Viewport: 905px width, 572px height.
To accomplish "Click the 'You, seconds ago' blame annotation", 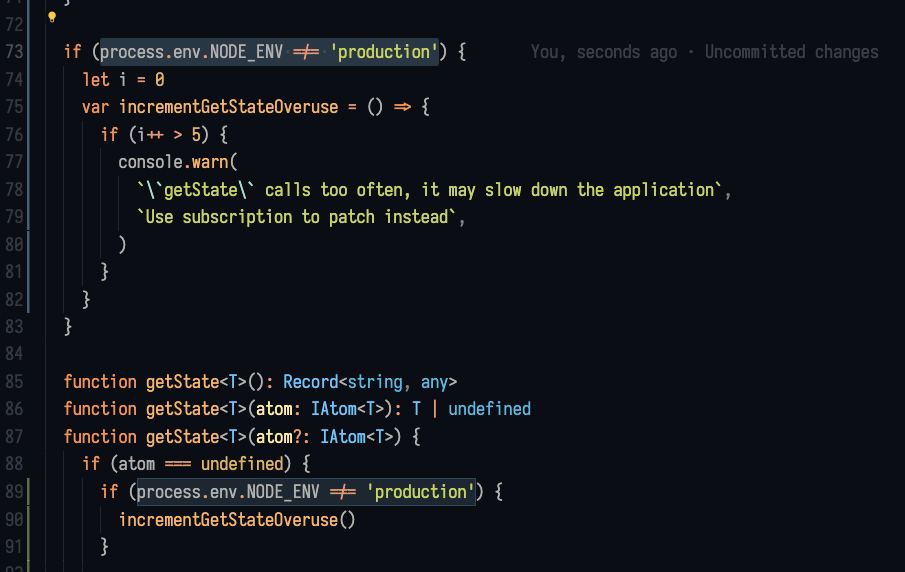I will point(604,52).
